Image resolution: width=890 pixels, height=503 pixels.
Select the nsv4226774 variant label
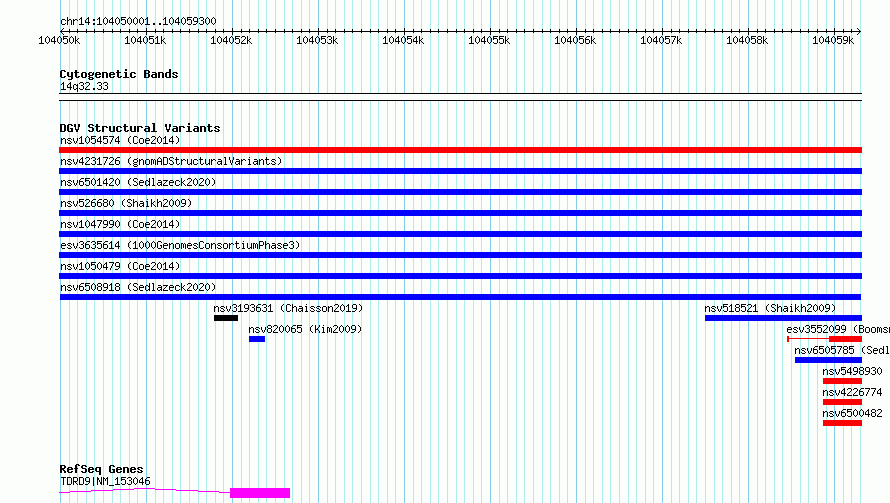[x=853, y=392]
